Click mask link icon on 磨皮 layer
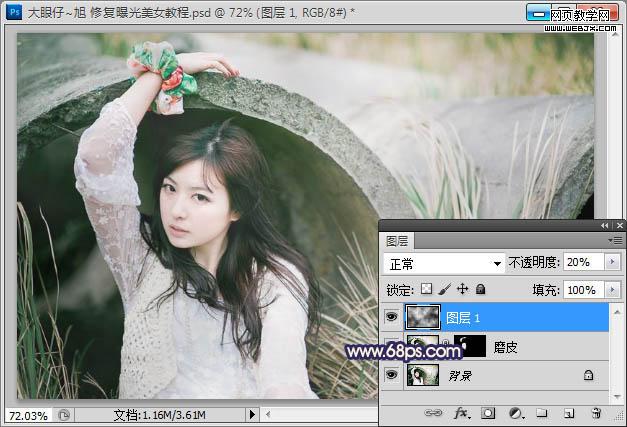The height and width of the screenshot is (427, 627). [446, 343]
